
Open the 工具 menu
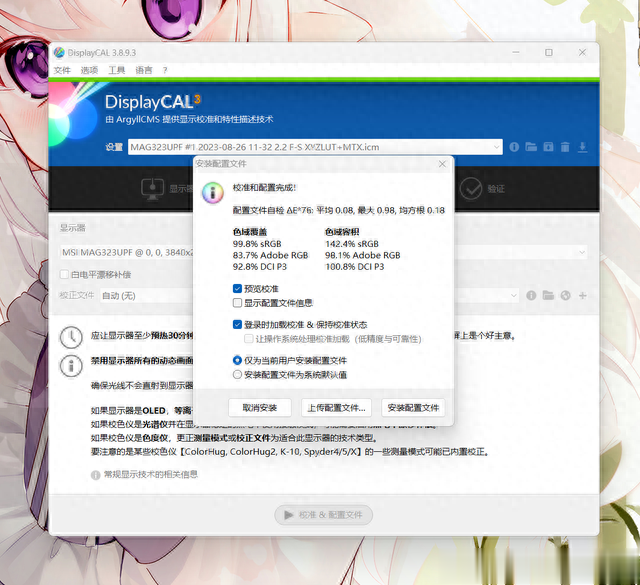click(116, 70)
